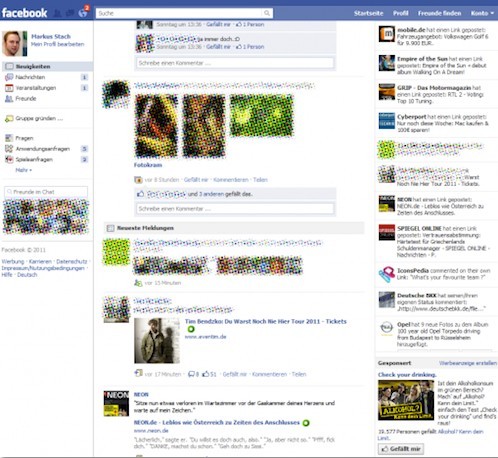498x458 pixels.
Task: Open messages icon in header
Action: tap(70, 13)
